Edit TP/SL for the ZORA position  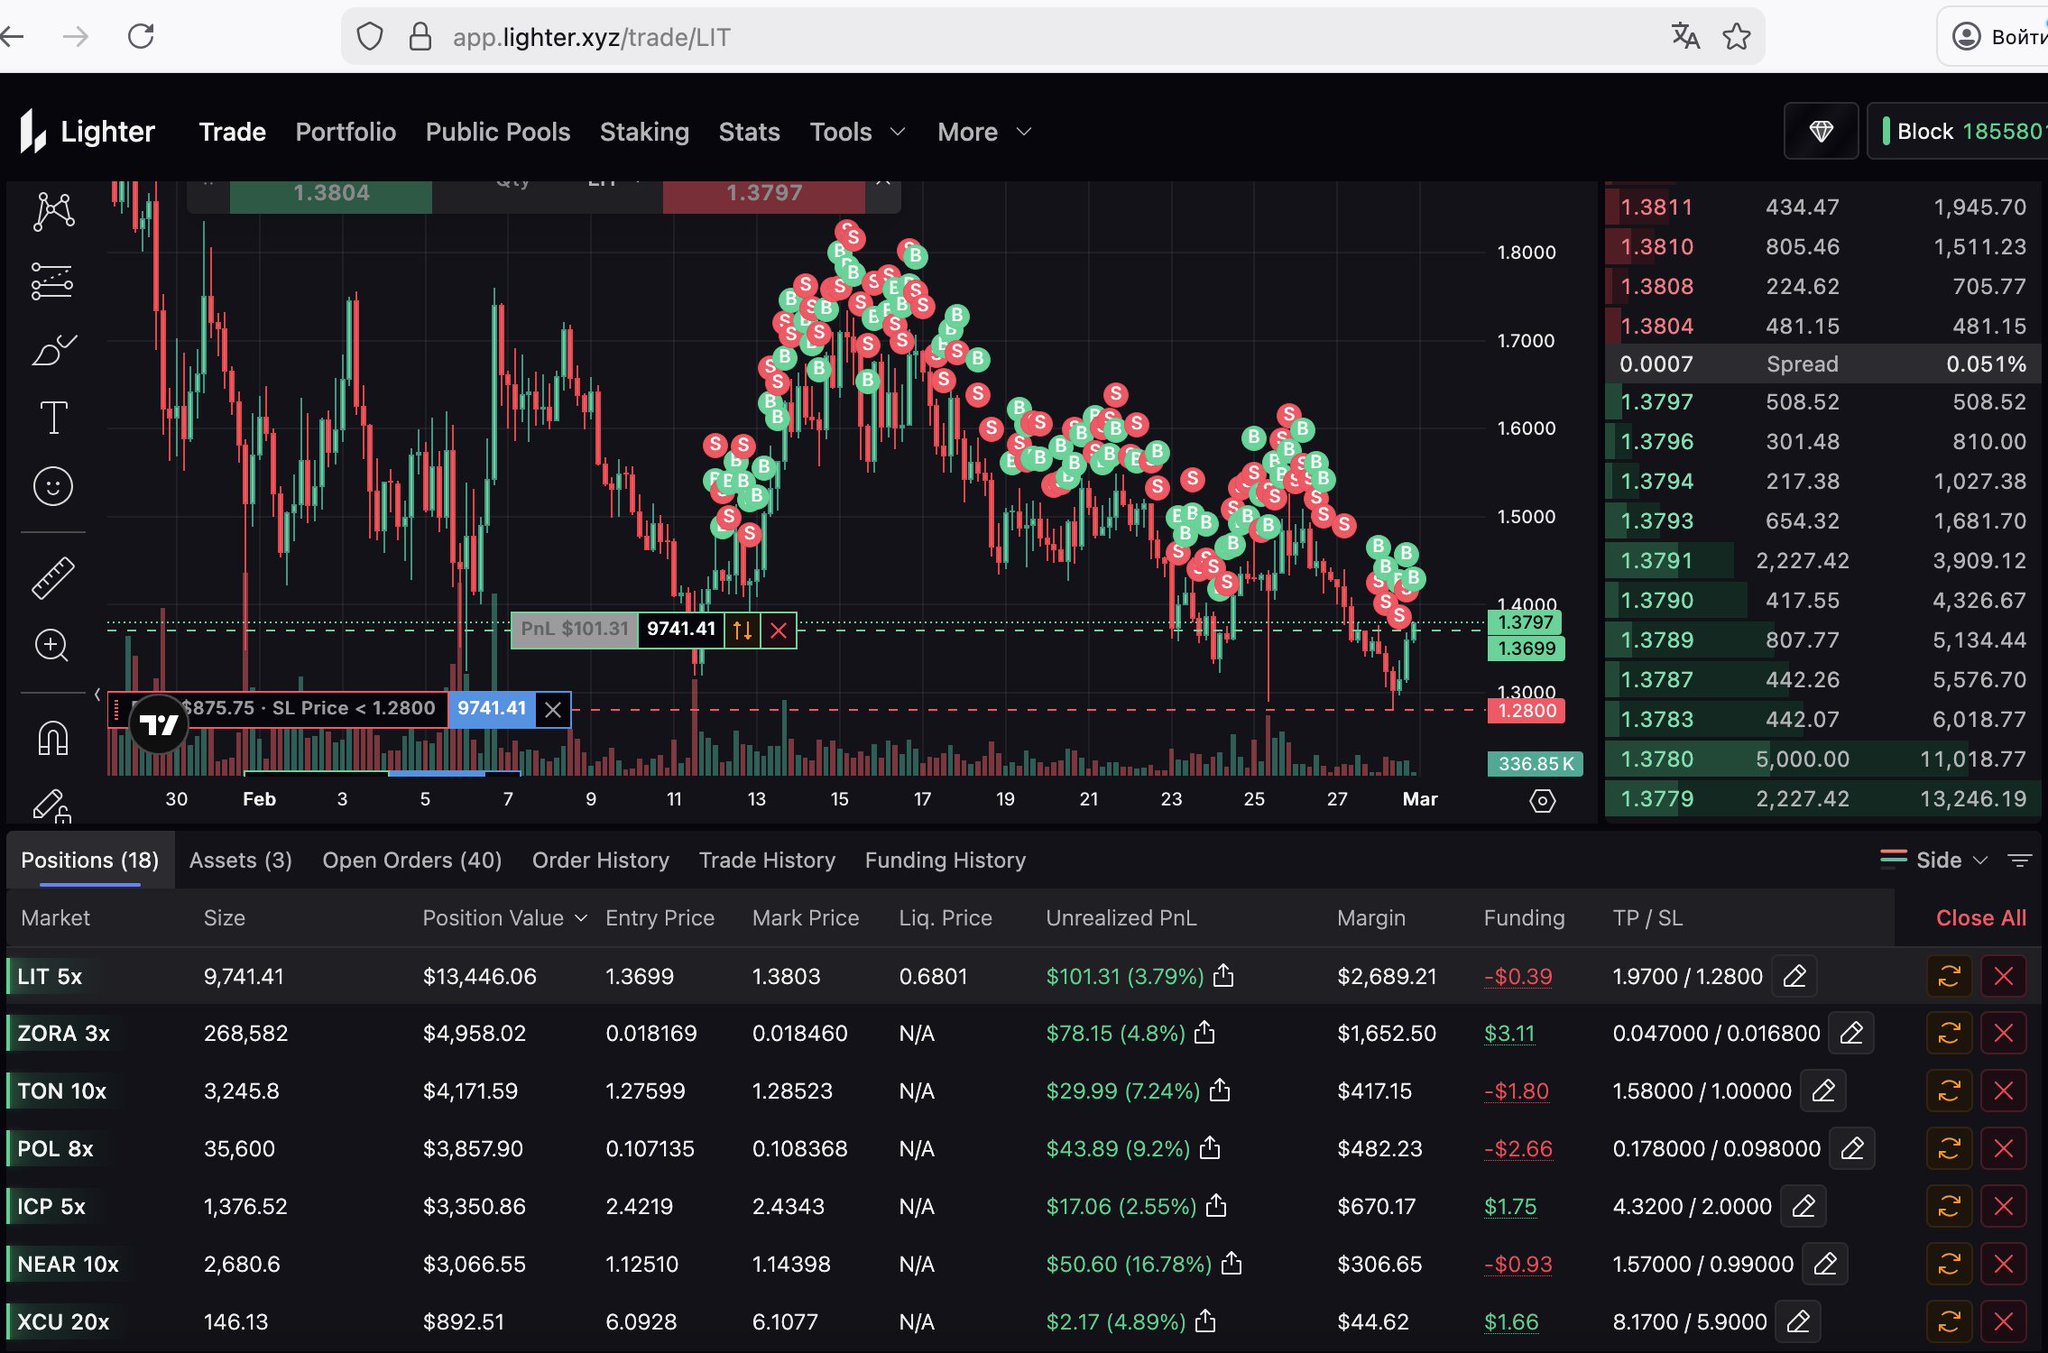(1851, 1033)
